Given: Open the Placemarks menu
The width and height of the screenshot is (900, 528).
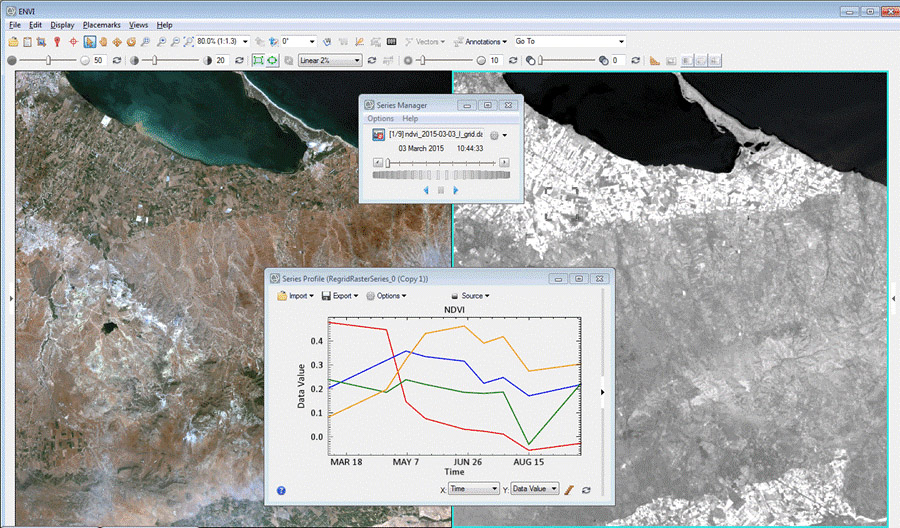Looking at the screenshot, I should [x=103, y=24].
